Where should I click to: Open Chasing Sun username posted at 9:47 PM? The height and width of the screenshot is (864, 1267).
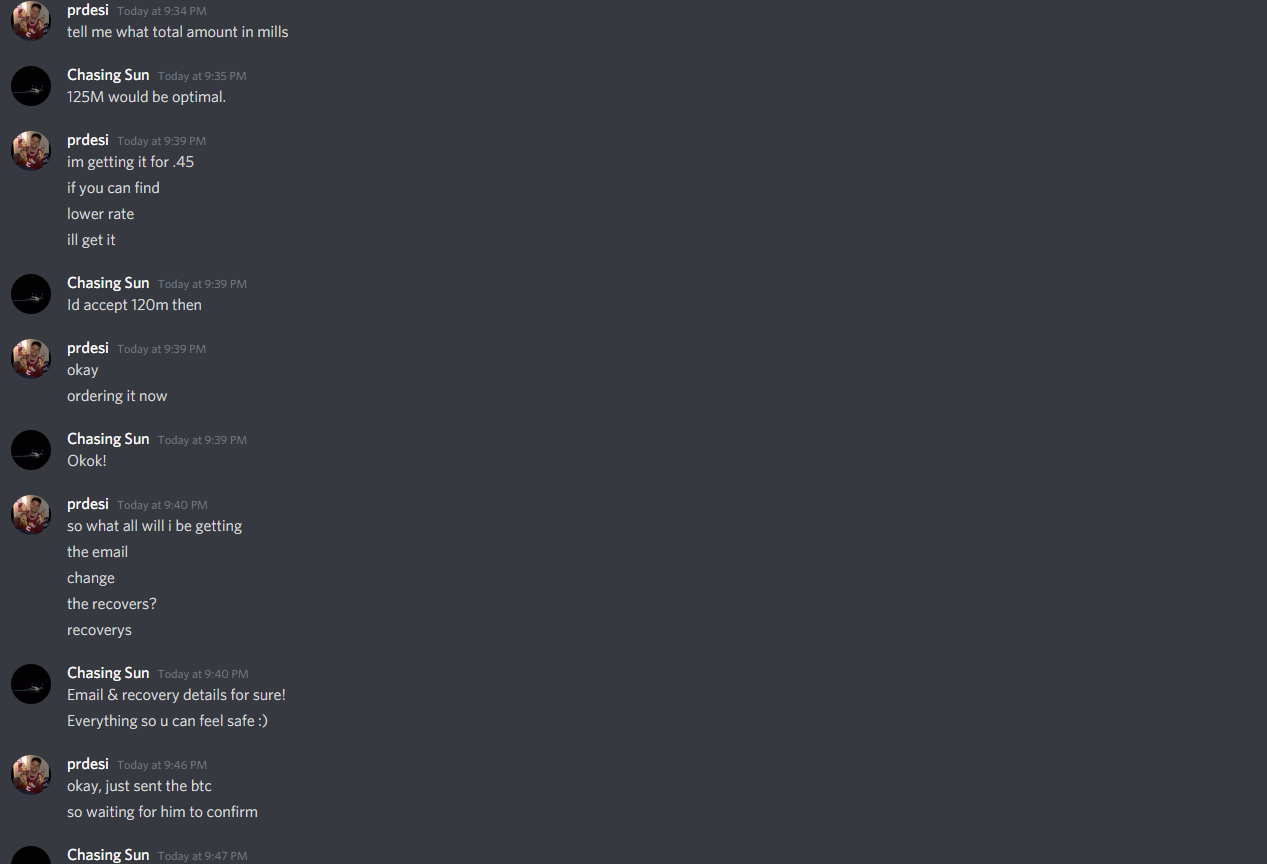(x=108, y=855)
